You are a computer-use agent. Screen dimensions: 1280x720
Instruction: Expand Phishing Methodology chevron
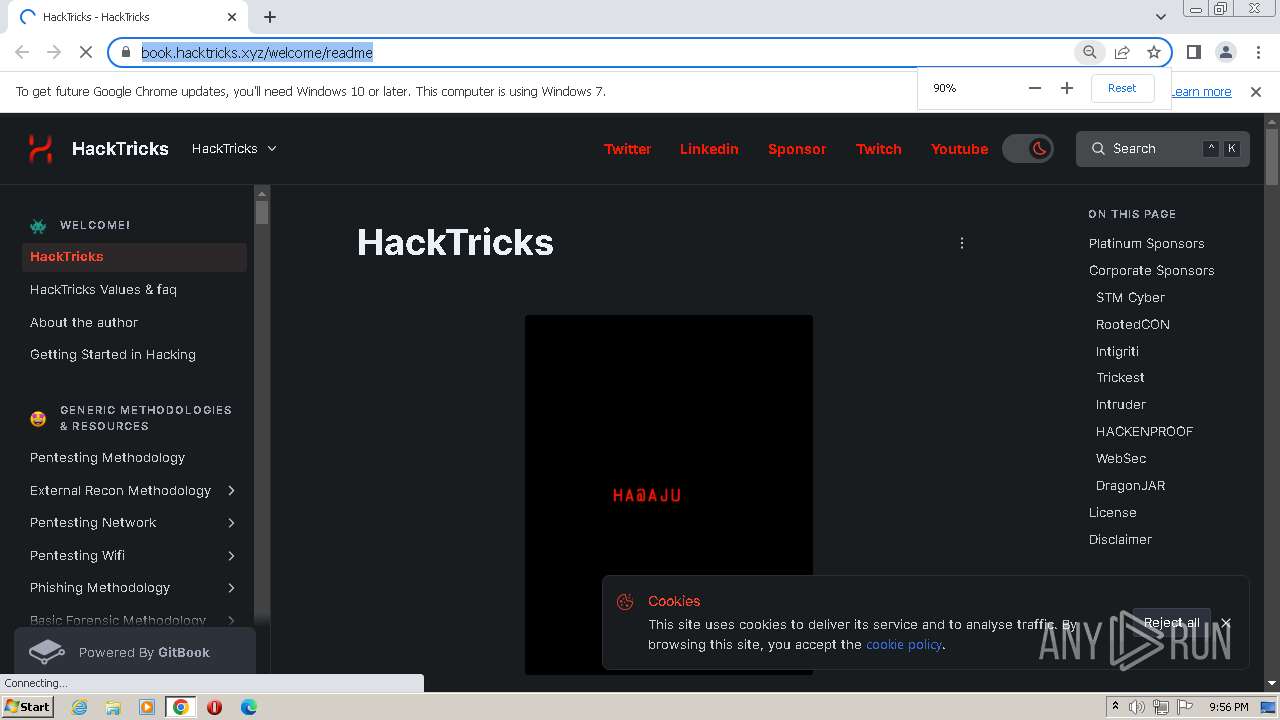[231, 588]
